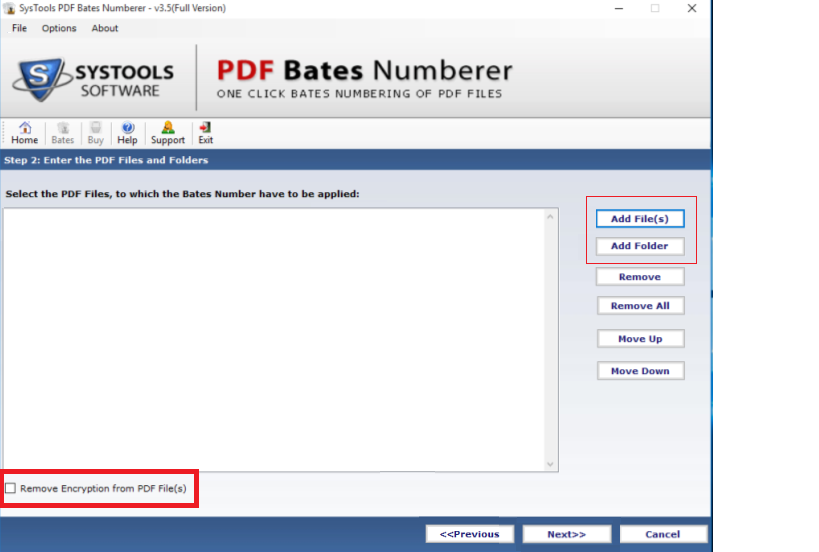Click the Exit toolbar icon
Viewport: 819px width, 552px height.
click(205, 133)
